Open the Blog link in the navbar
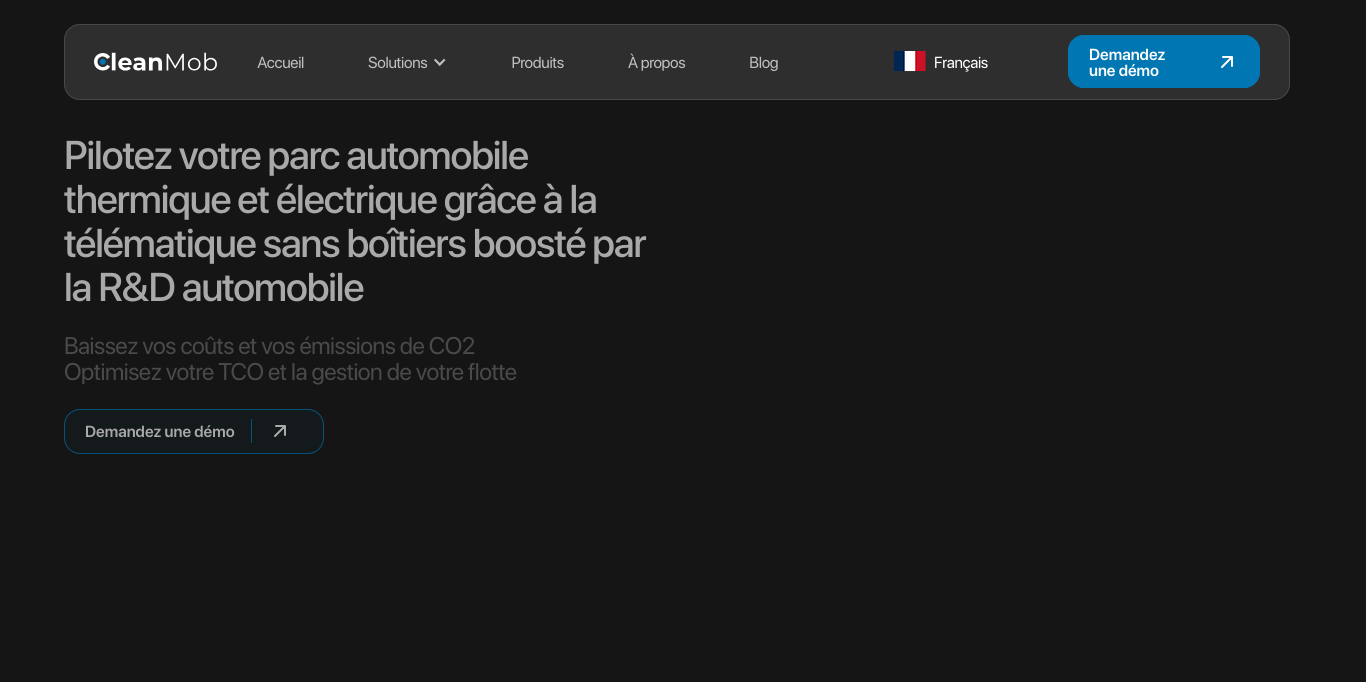 click(x=763, y=63)
